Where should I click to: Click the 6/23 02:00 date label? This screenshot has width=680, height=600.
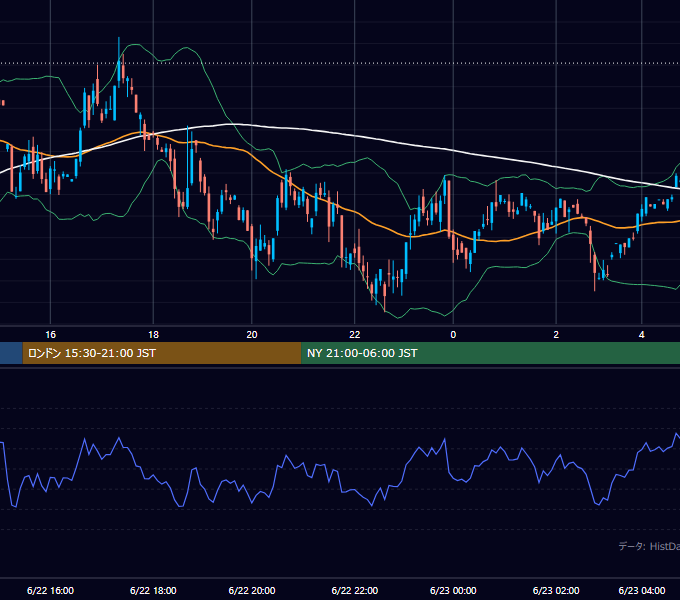pyautogui.click(x=556, y=590)
